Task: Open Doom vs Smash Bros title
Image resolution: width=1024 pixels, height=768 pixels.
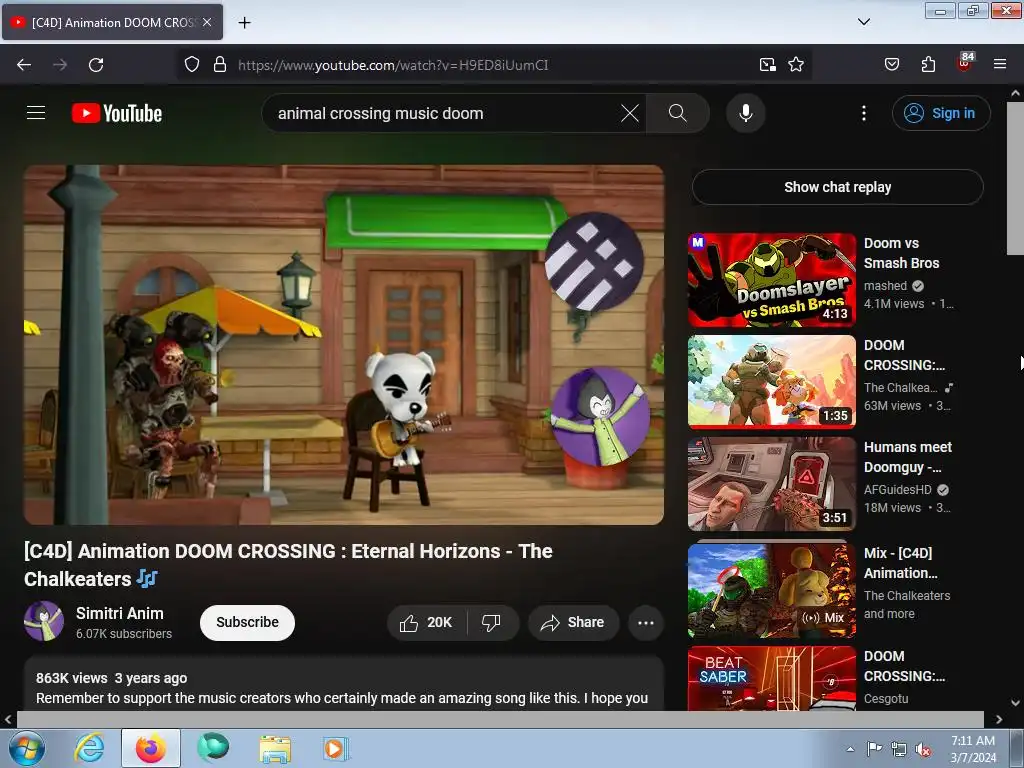Action: point(901,253)
